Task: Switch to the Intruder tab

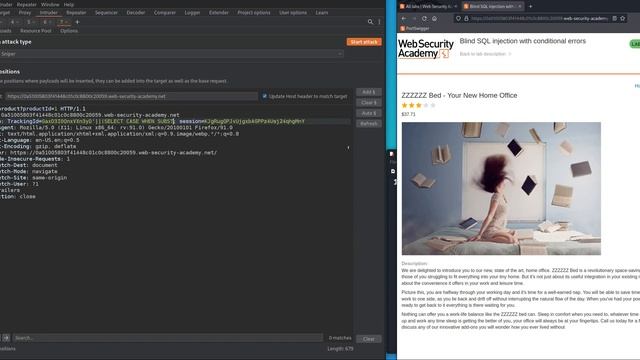Action: click(49, 13)
